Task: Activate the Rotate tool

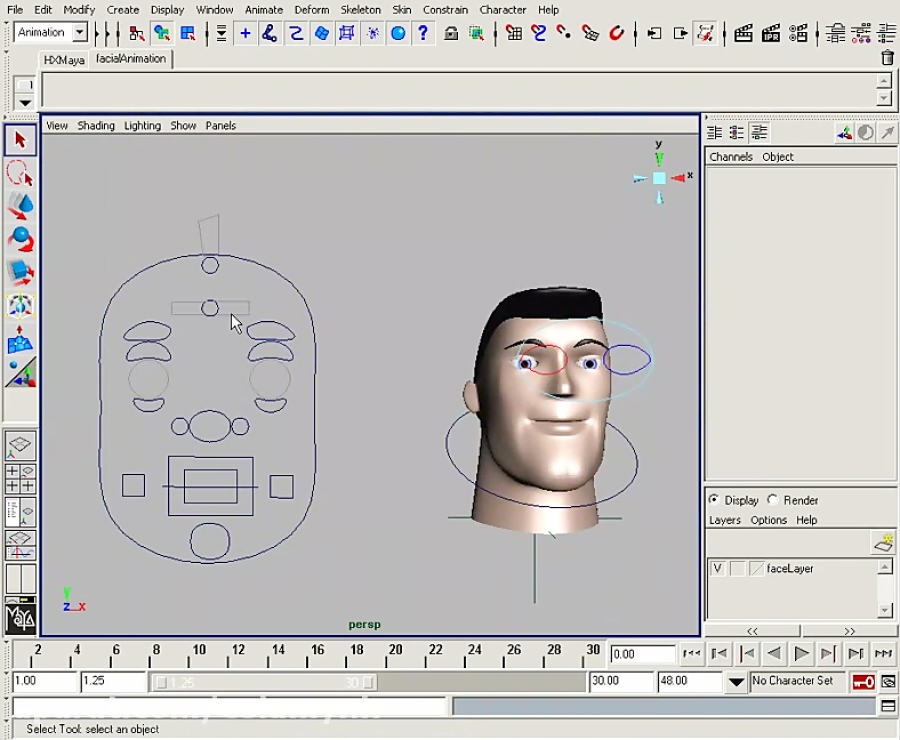Action: point(21,238)
